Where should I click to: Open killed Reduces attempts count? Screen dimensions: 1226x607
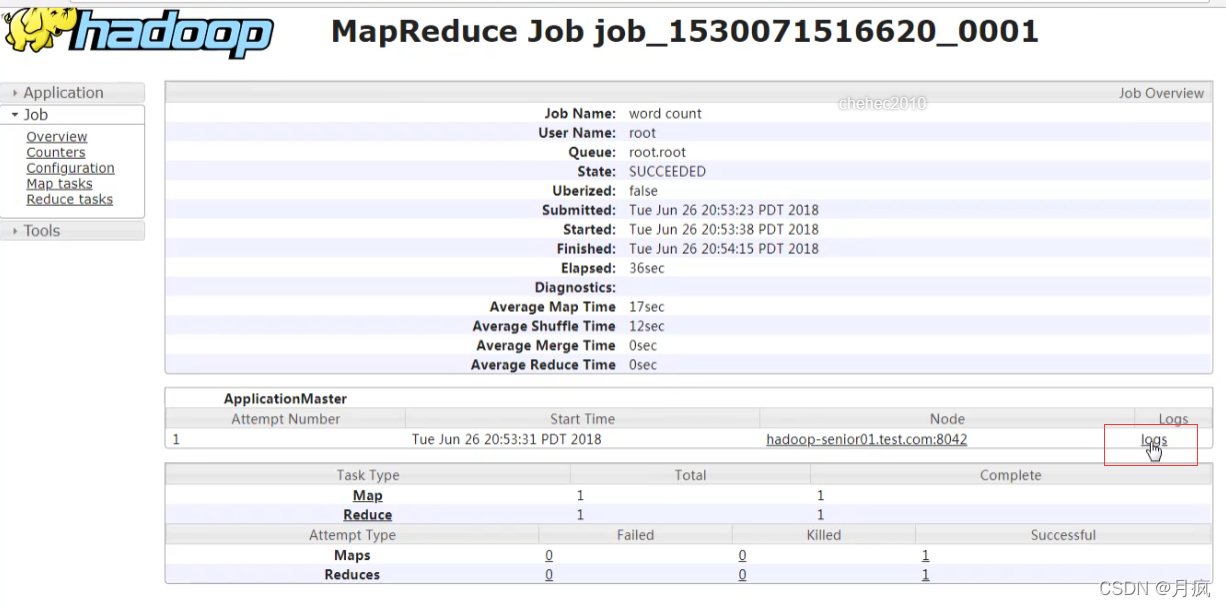pos(742,575)
